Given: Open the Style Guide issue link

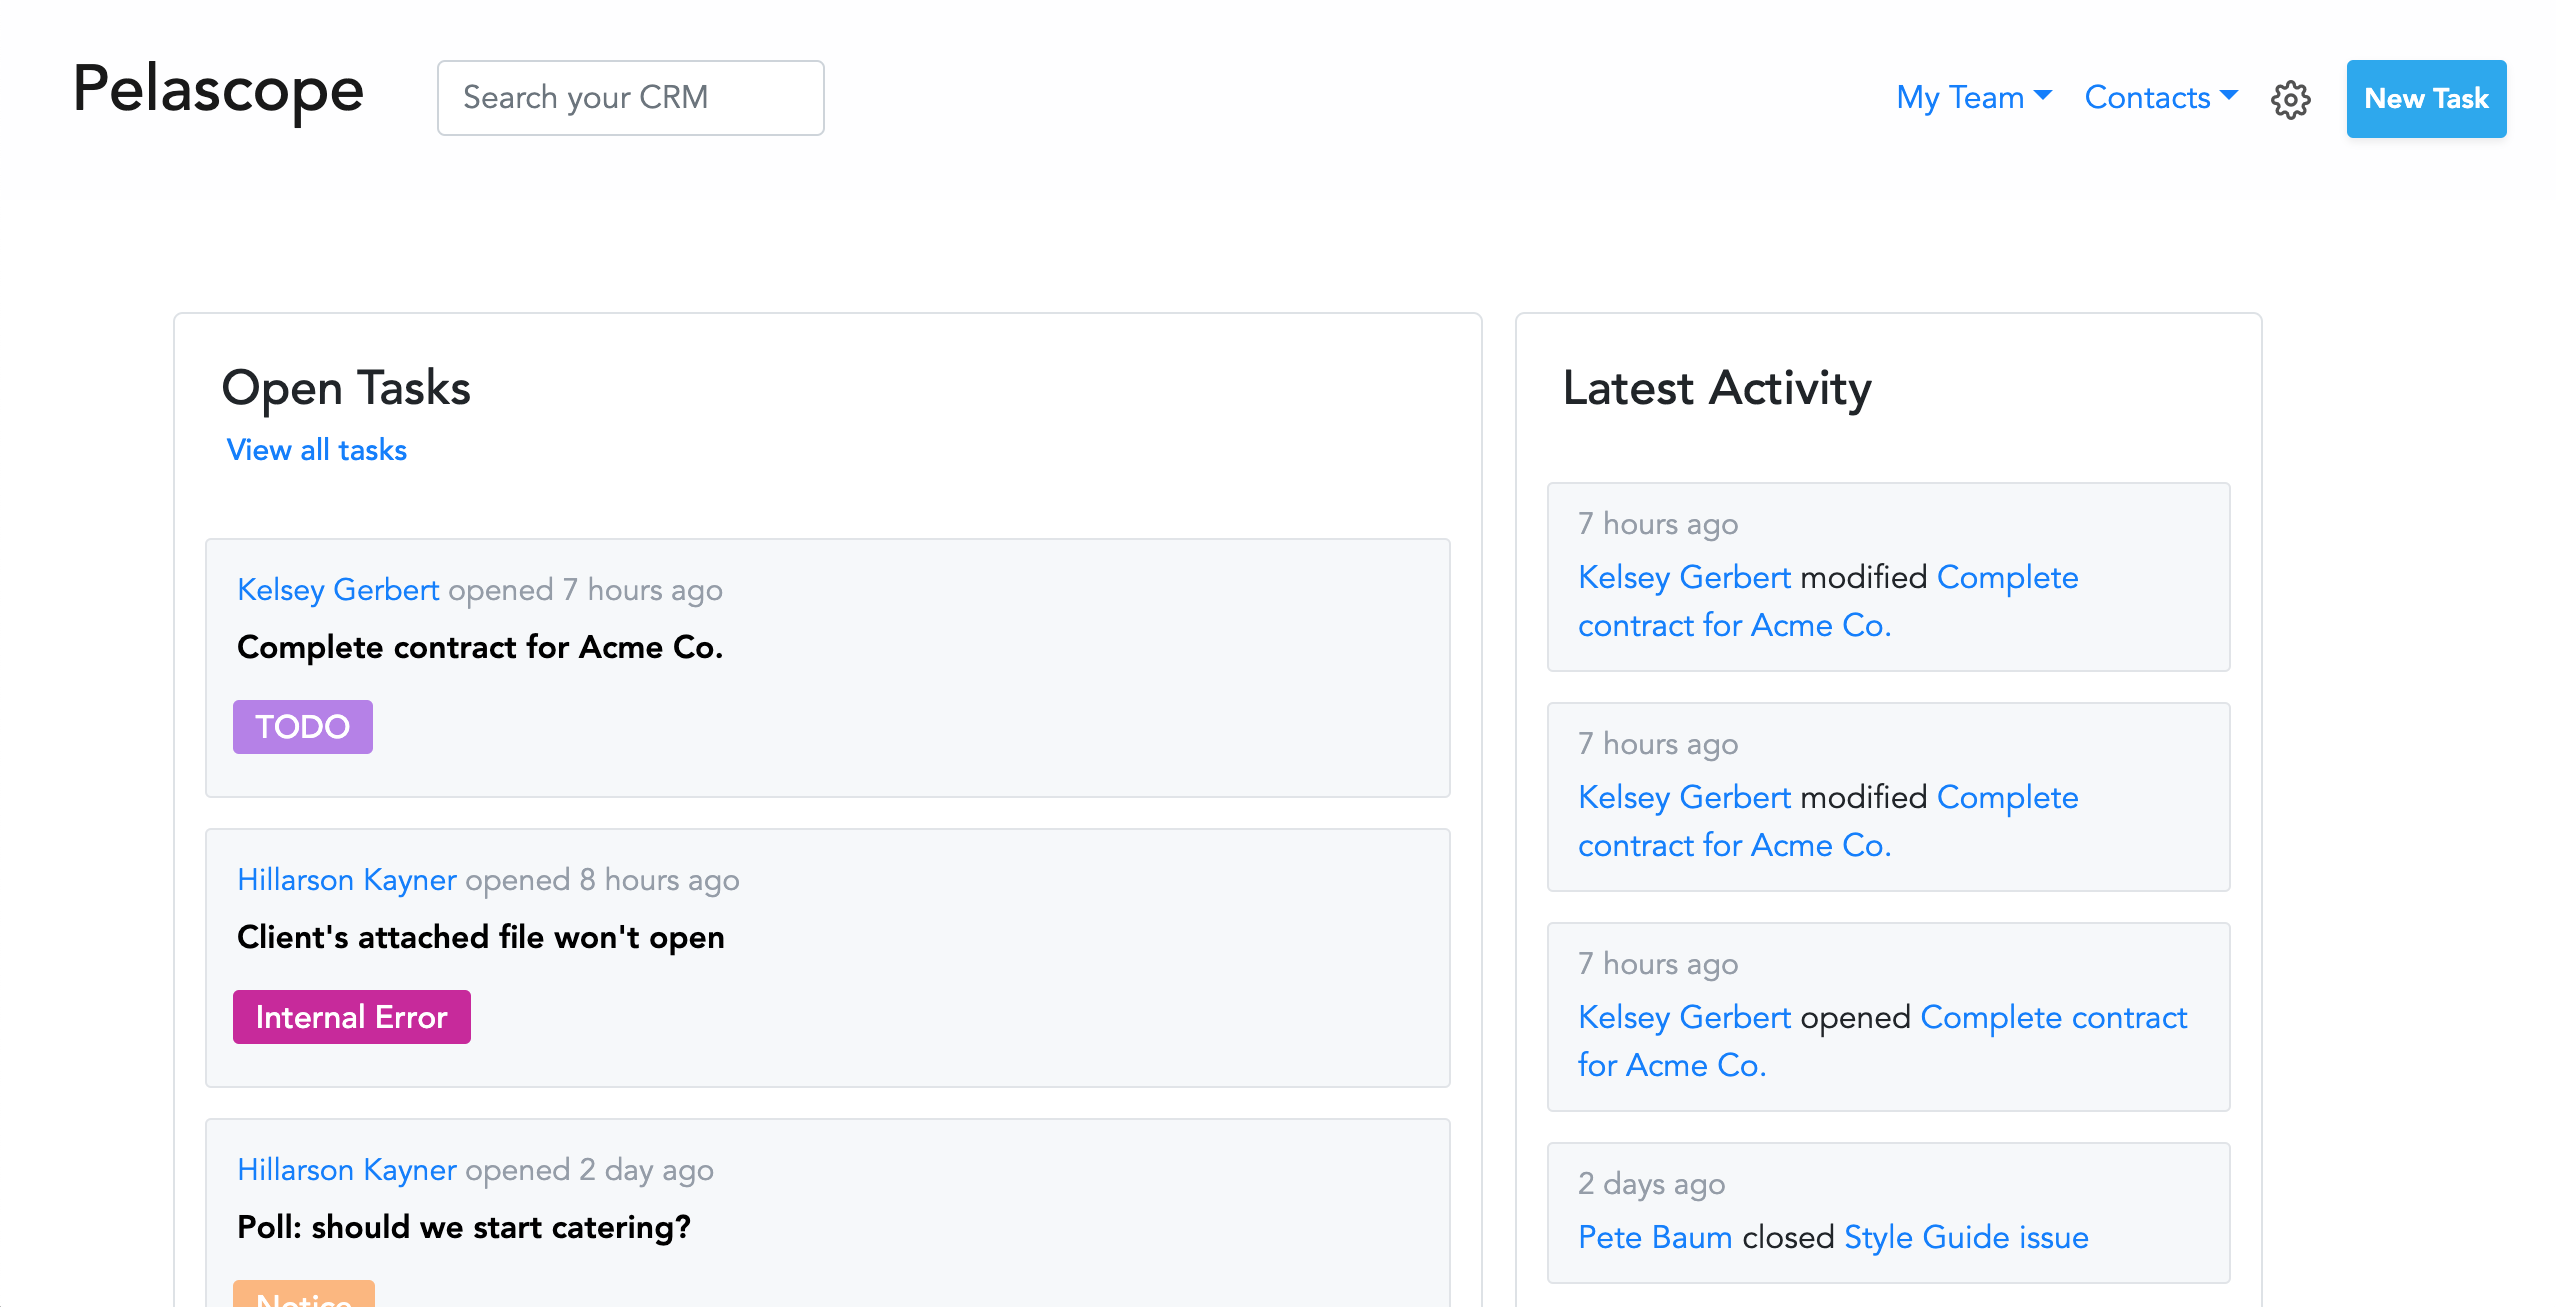Looking at the screenshot, I should (1965, 1237).
